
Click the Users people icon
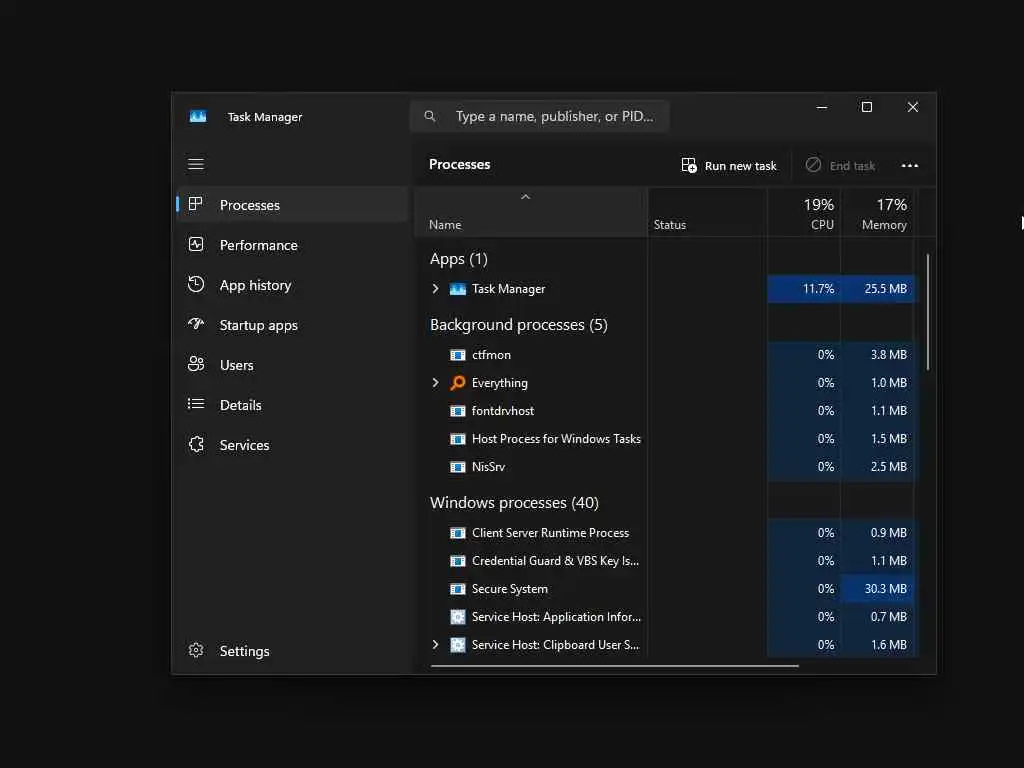(x=196, y=364)
